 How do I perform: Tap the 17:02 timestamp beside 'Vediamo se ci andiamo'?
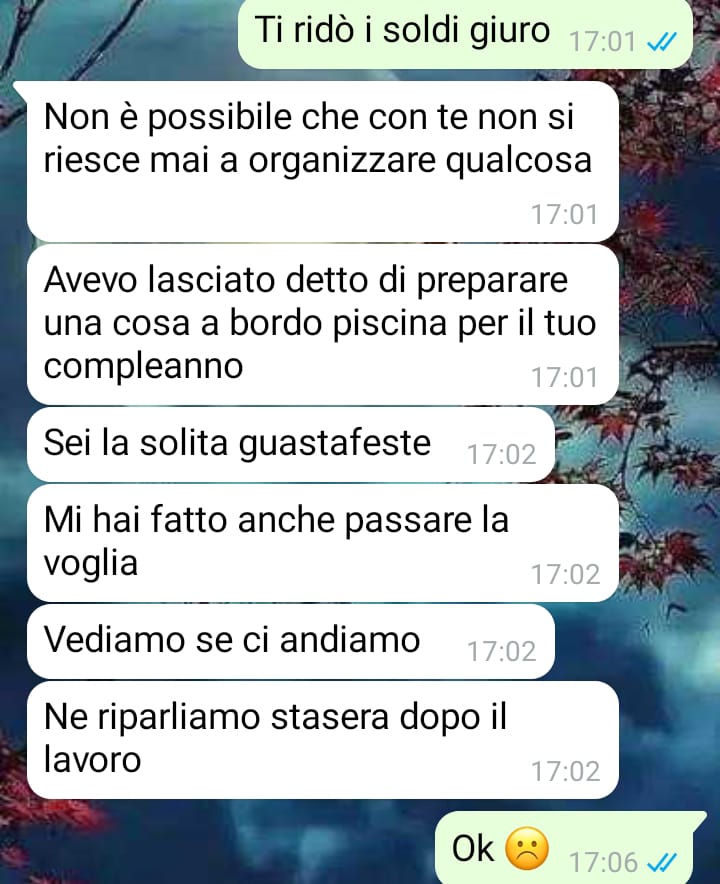(501, 652)
